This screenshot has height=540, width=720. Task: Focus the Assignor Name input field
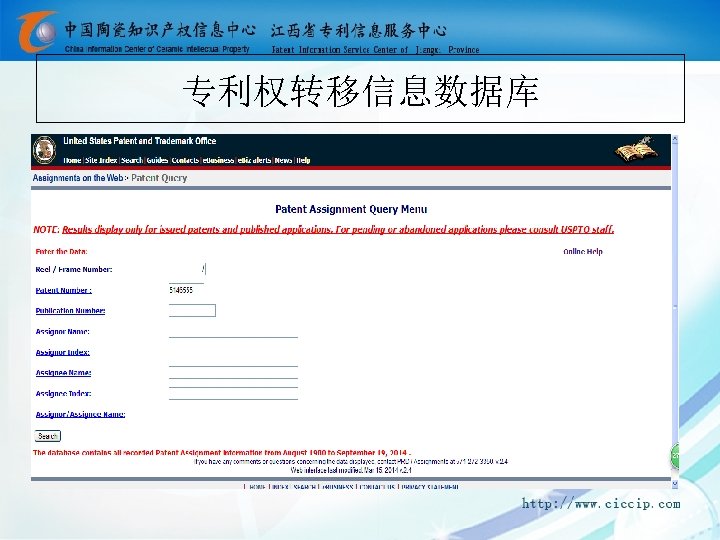click(233, 332)
